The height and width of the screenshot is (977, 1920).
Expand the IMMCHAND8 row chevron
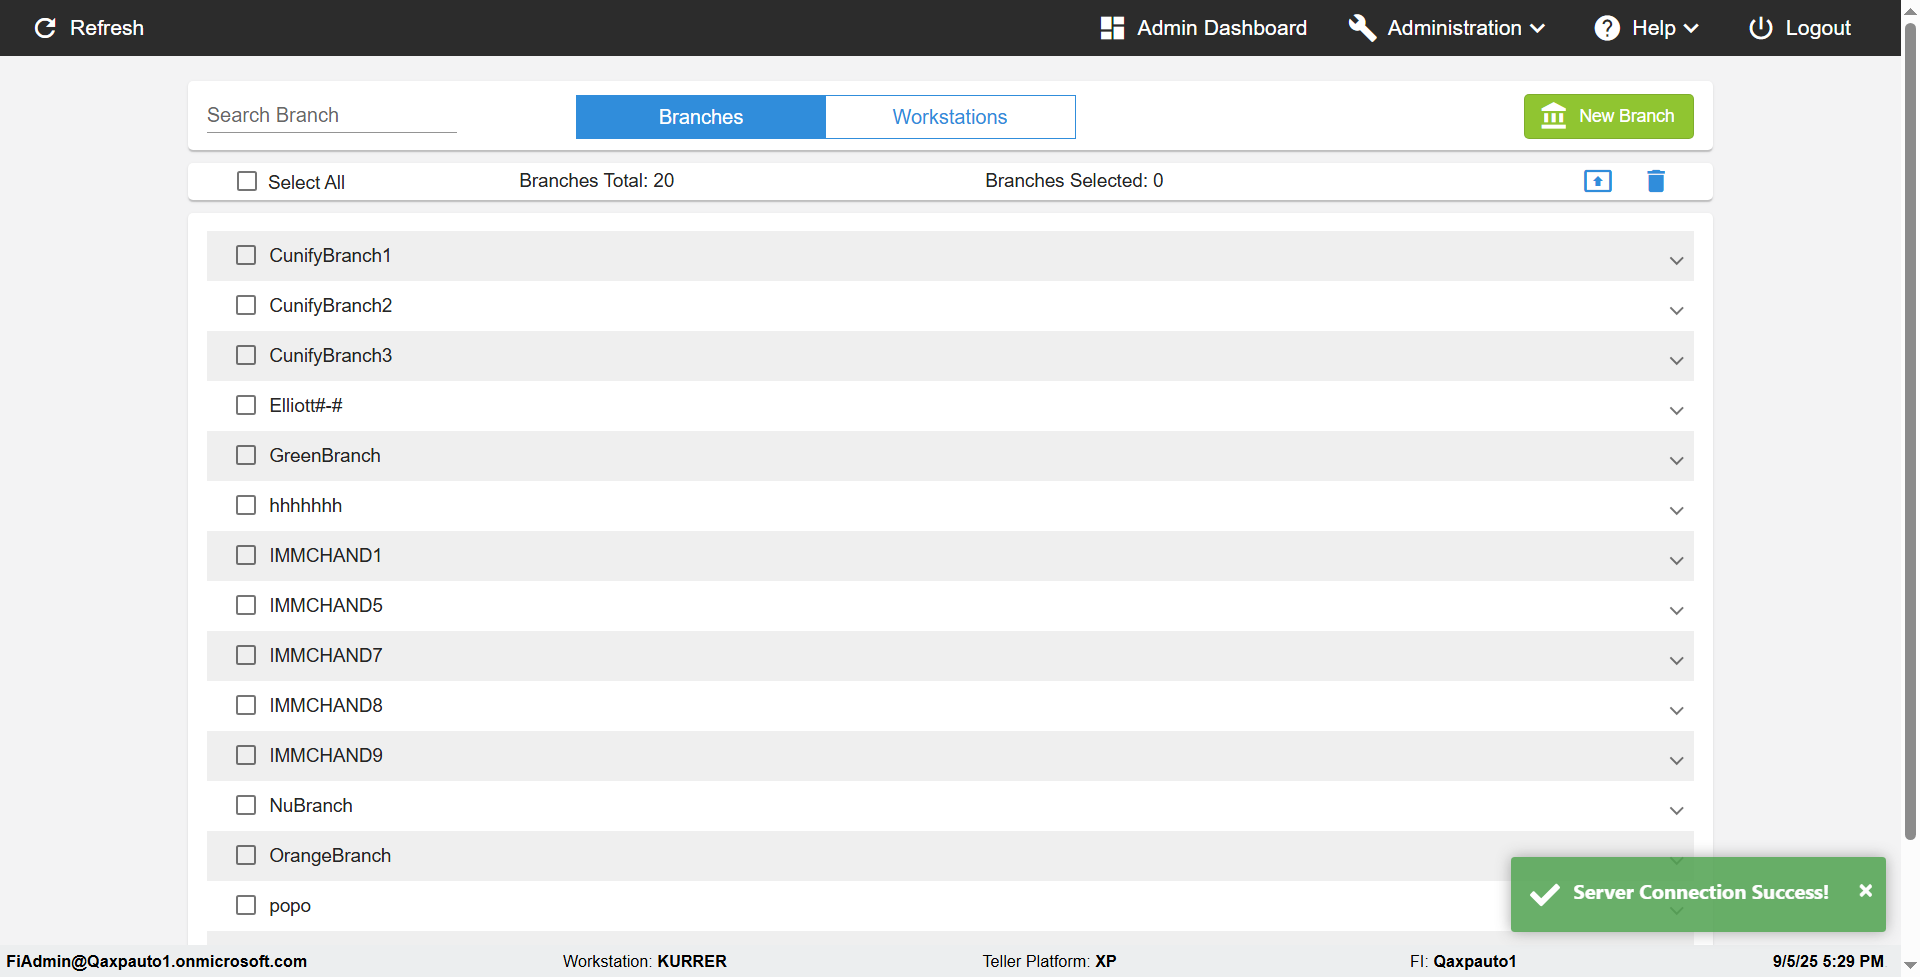[x=1677, y=711]
